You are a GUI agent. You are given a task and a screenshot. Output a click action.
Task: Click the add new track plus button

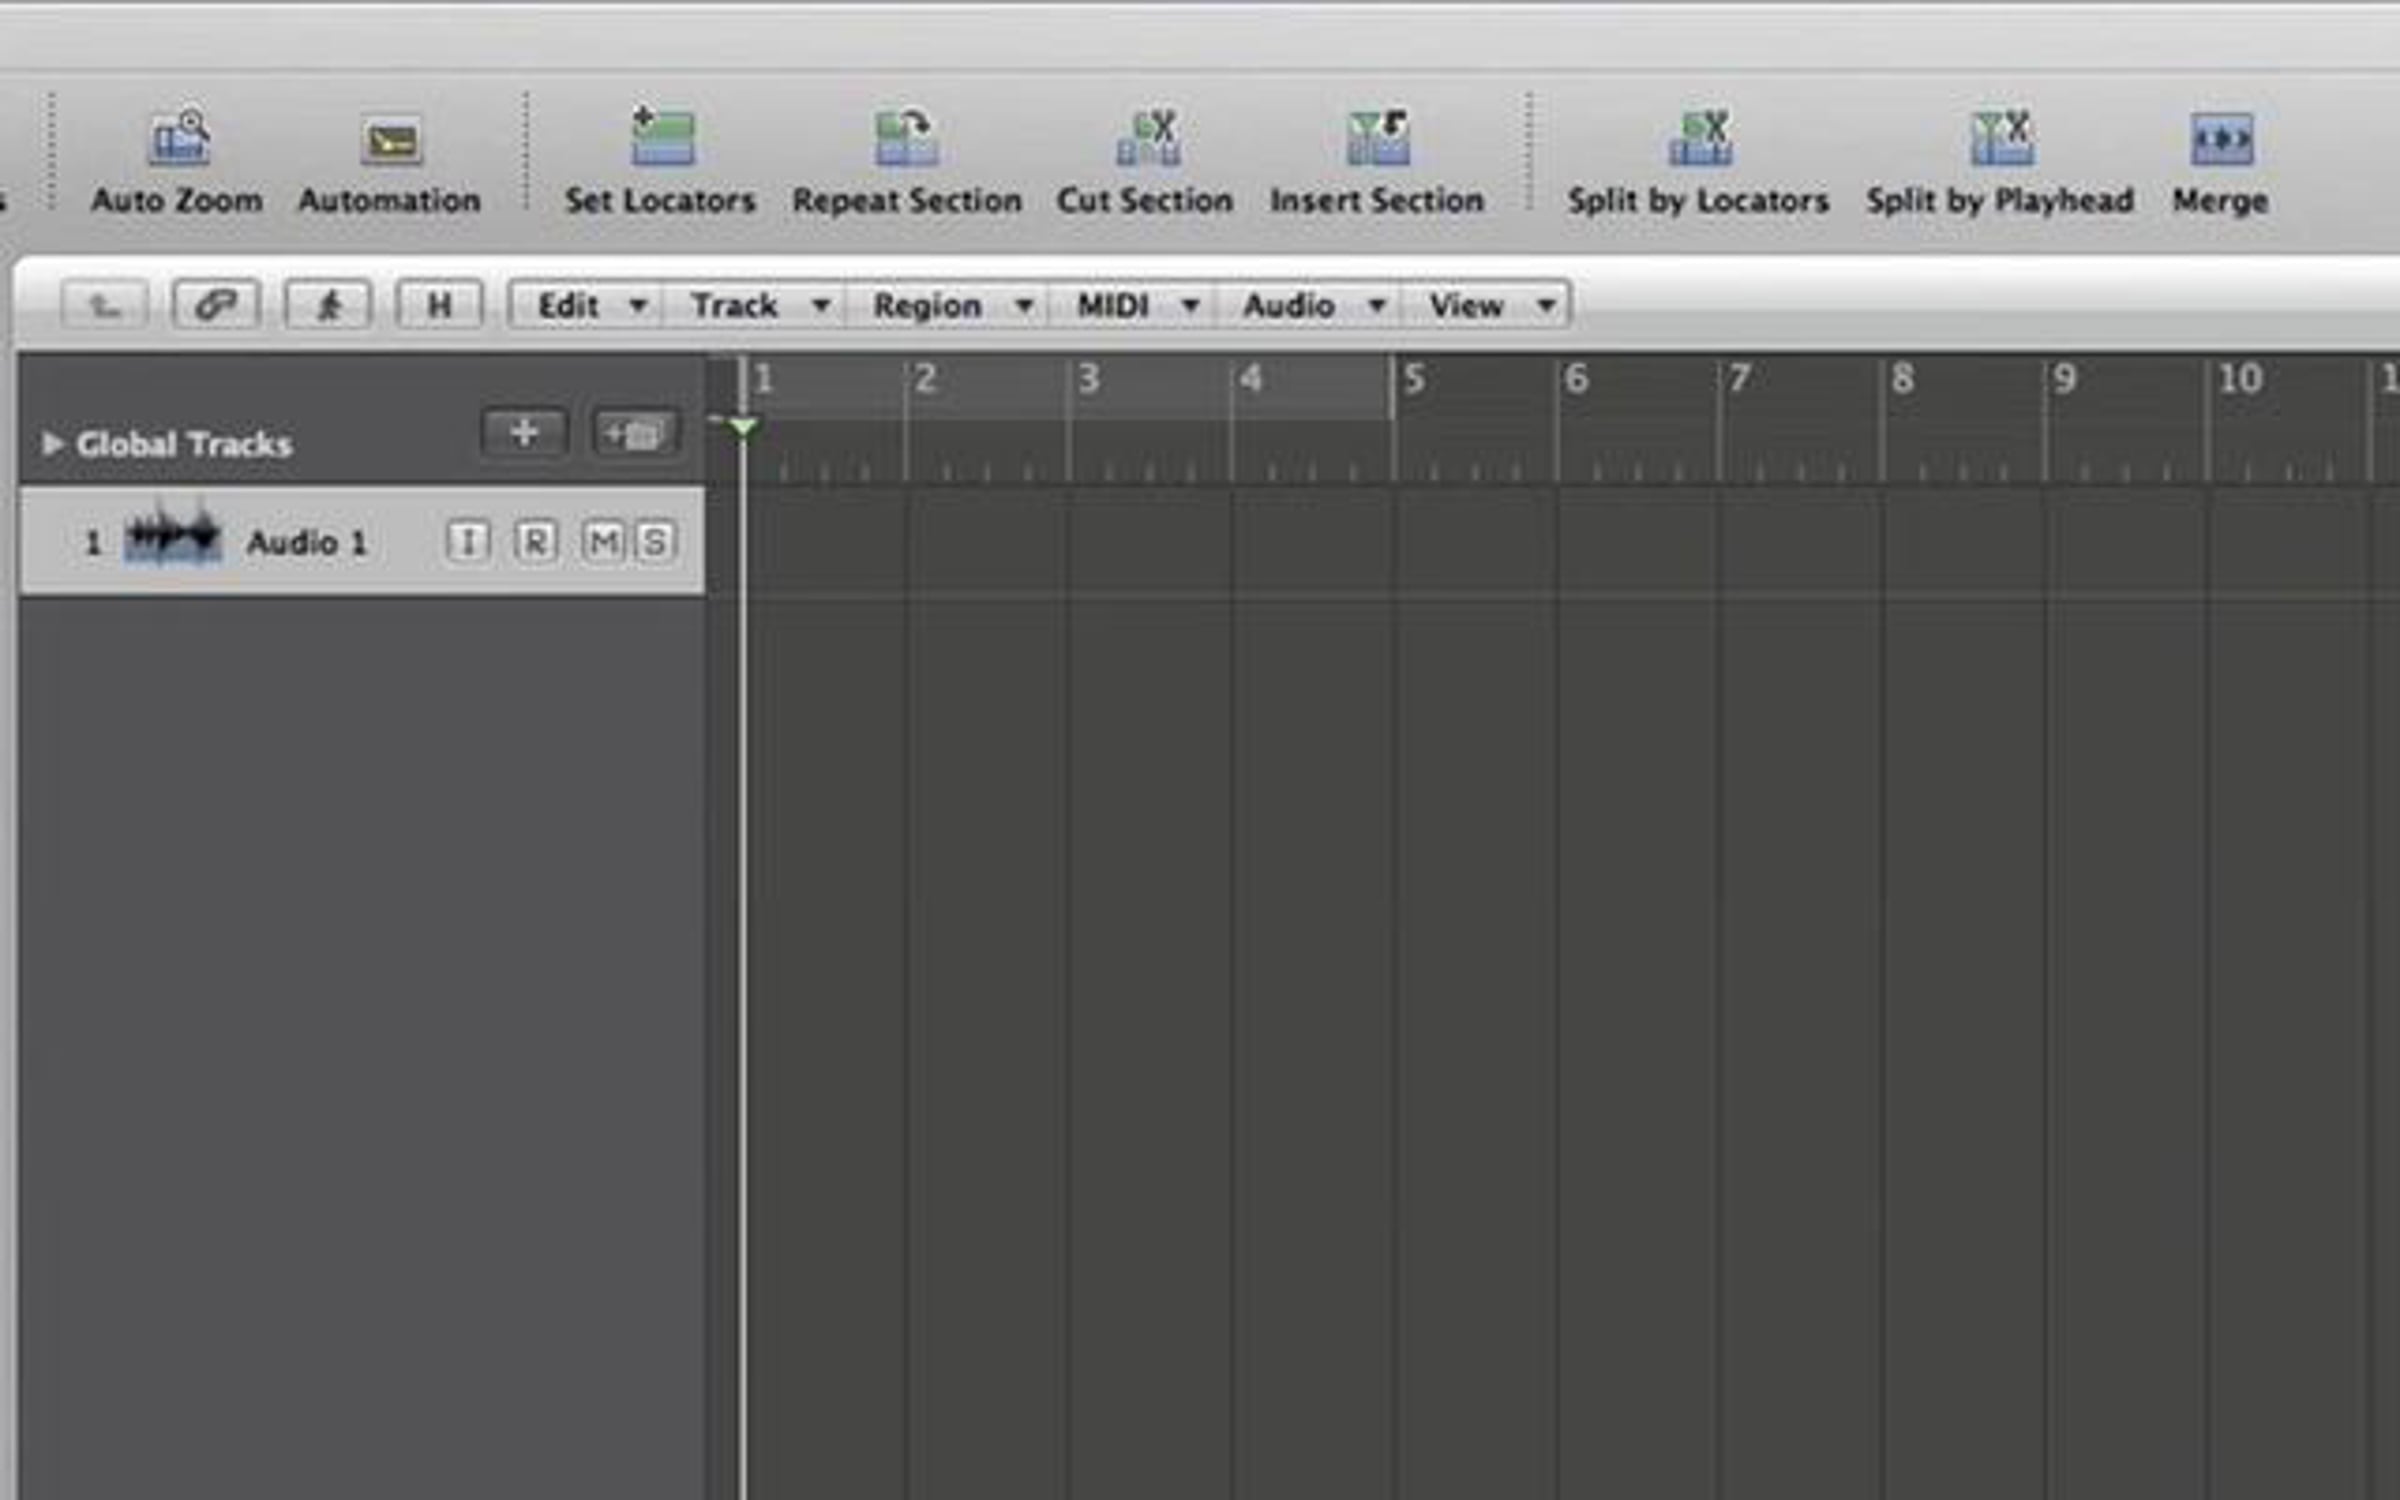click(525, 433)
